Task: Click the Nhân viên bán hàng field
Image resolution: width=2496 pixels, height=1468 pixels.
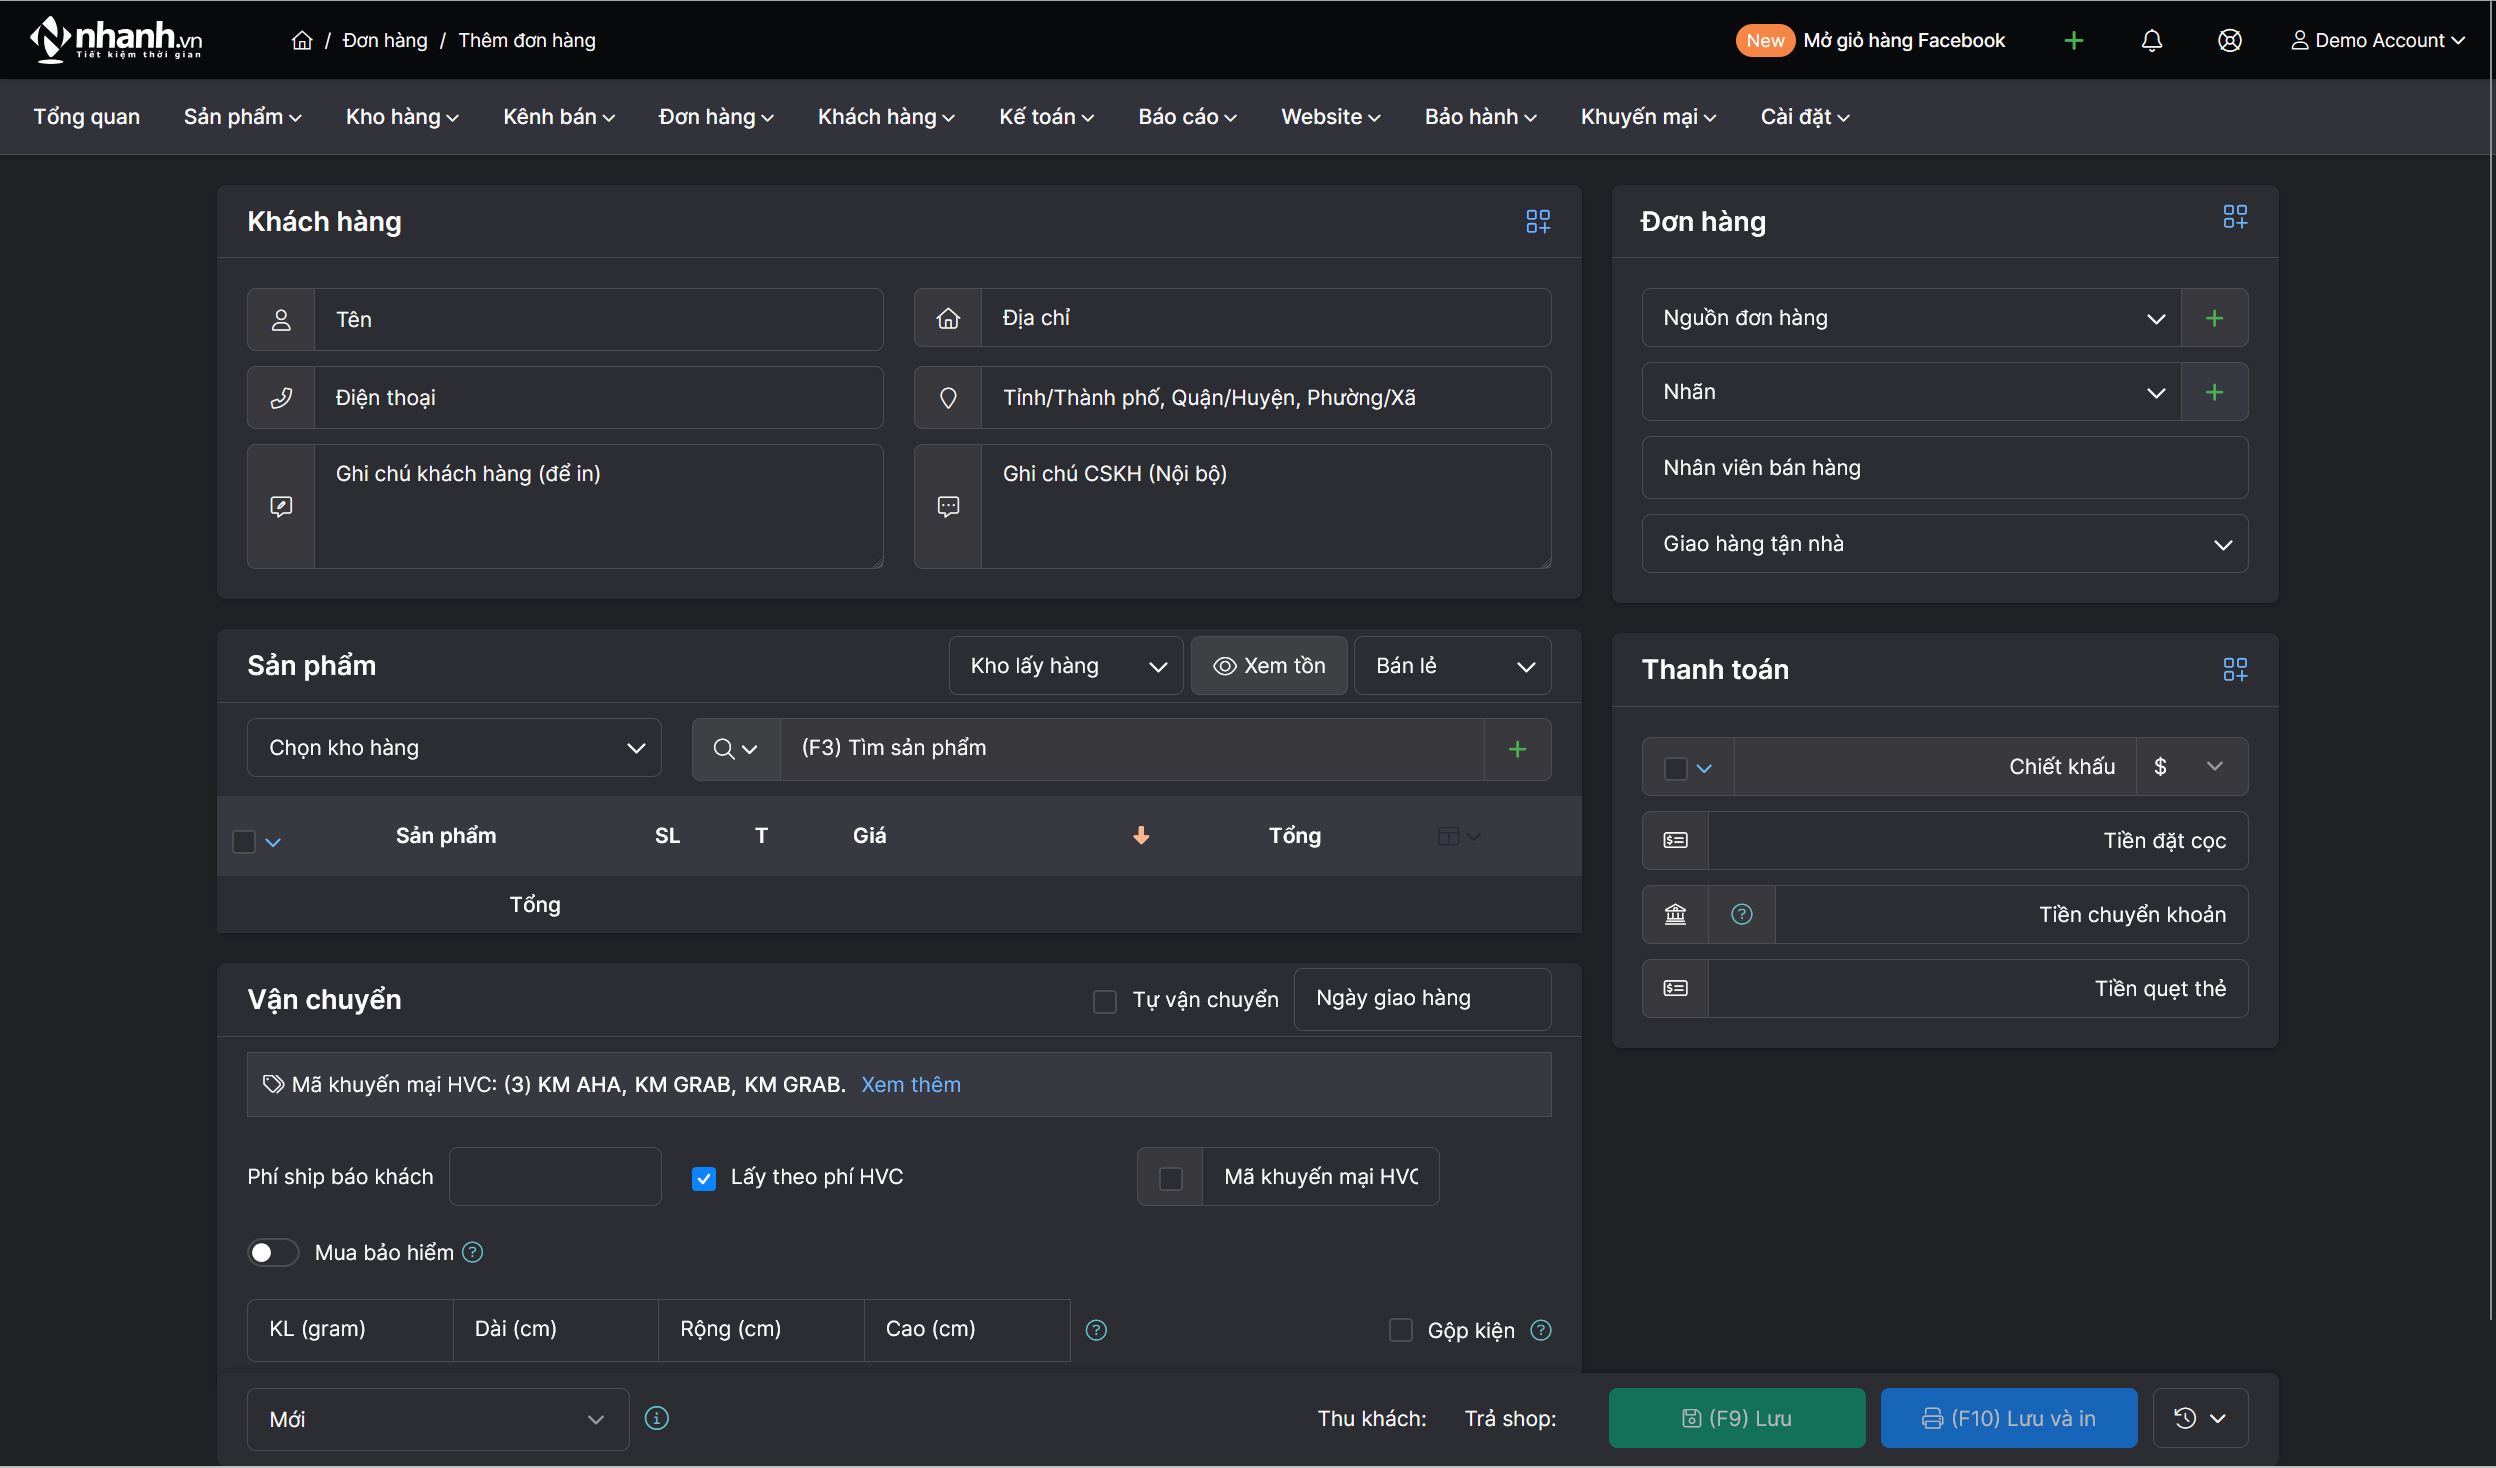Action: pyautogui.click(x=1945, y=468)
